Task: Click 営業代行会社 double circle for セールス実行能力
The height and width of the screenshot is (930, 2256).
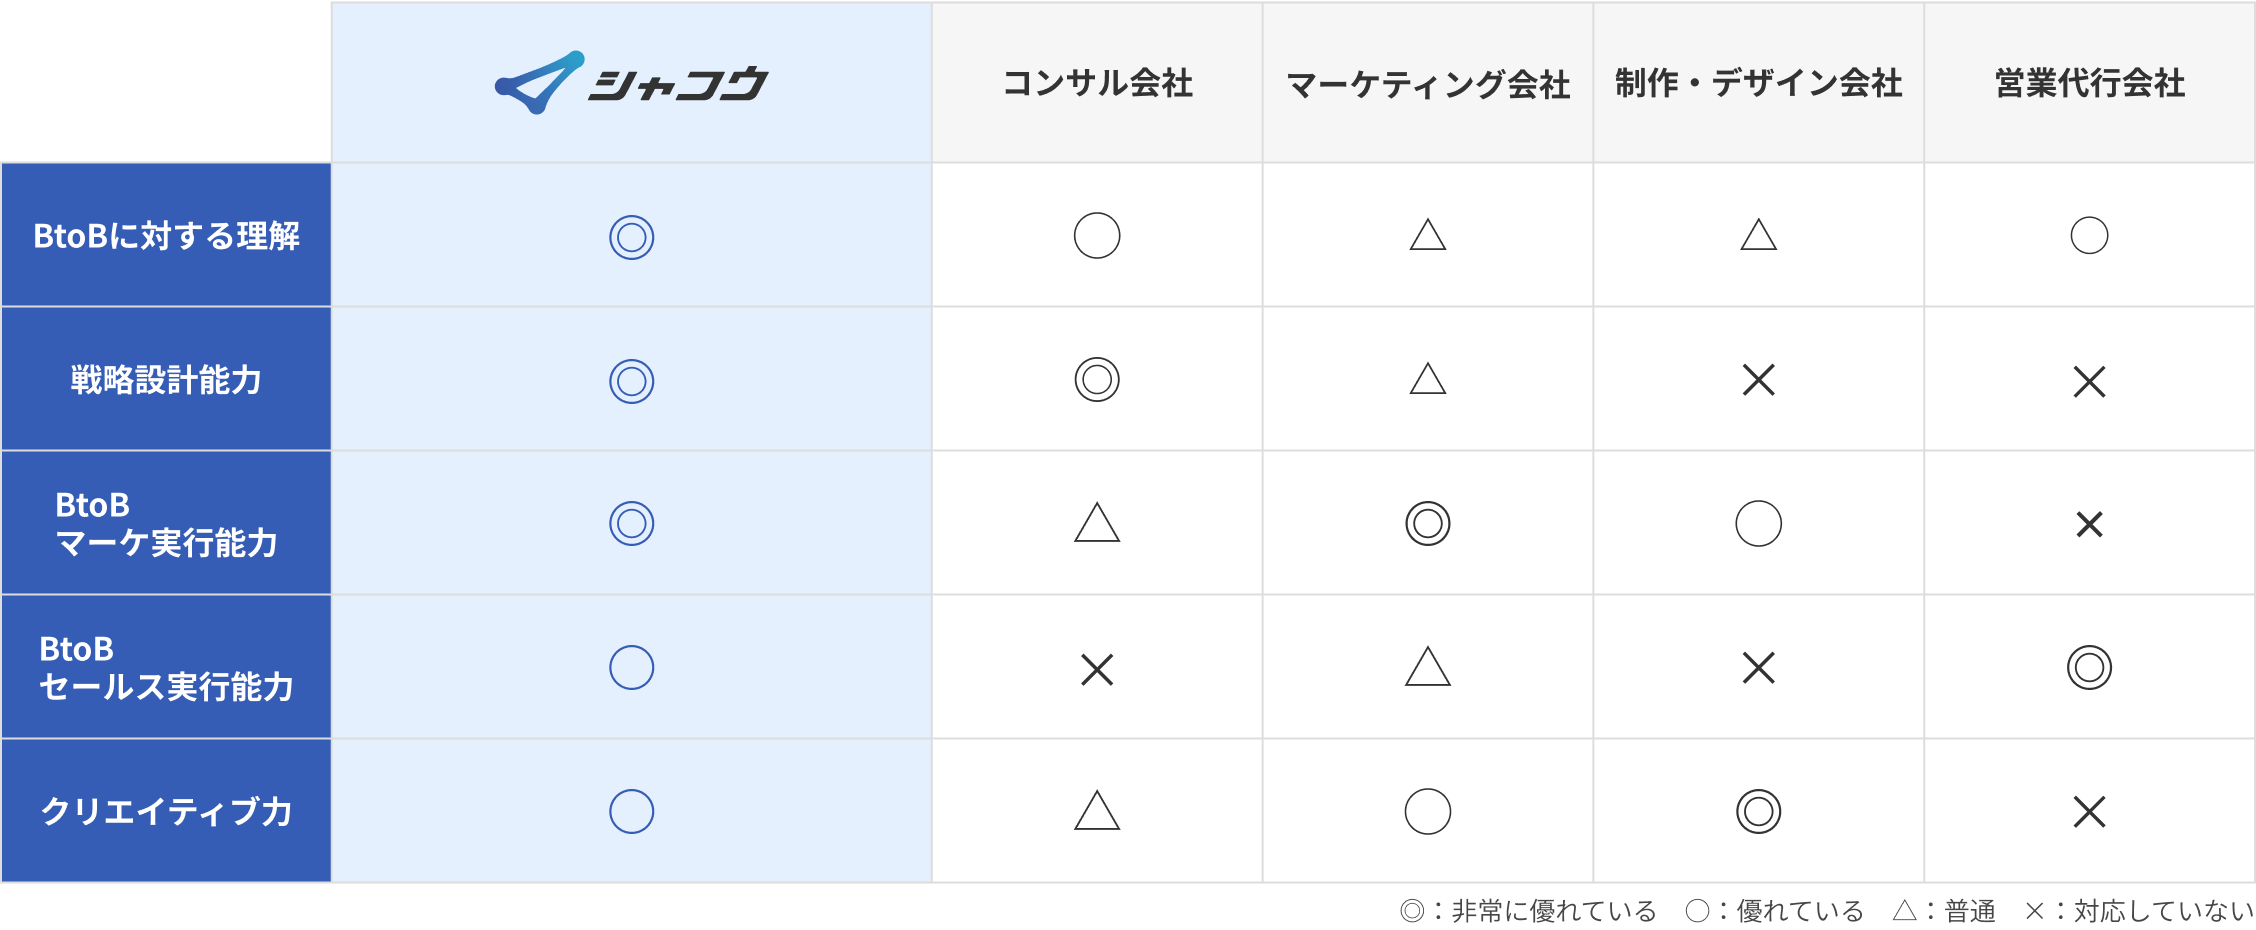Action: point(2090,667)
